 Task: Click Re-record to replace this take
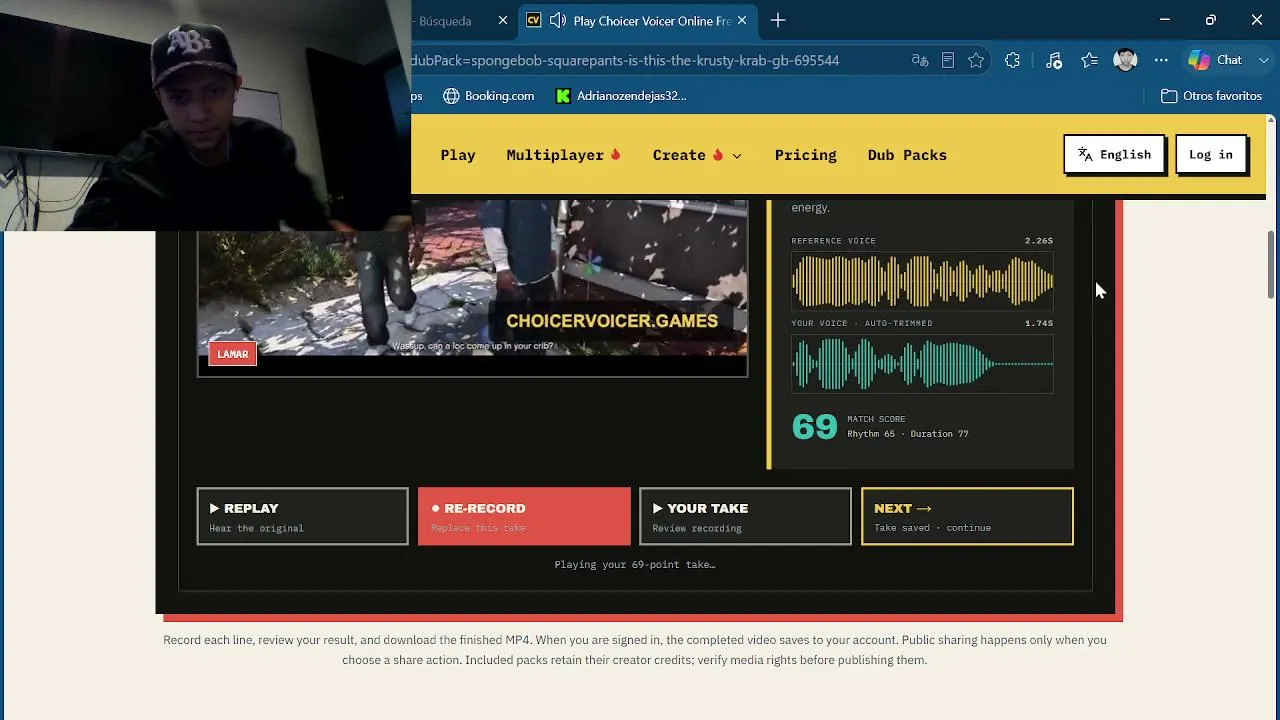[x=524, y=516]
